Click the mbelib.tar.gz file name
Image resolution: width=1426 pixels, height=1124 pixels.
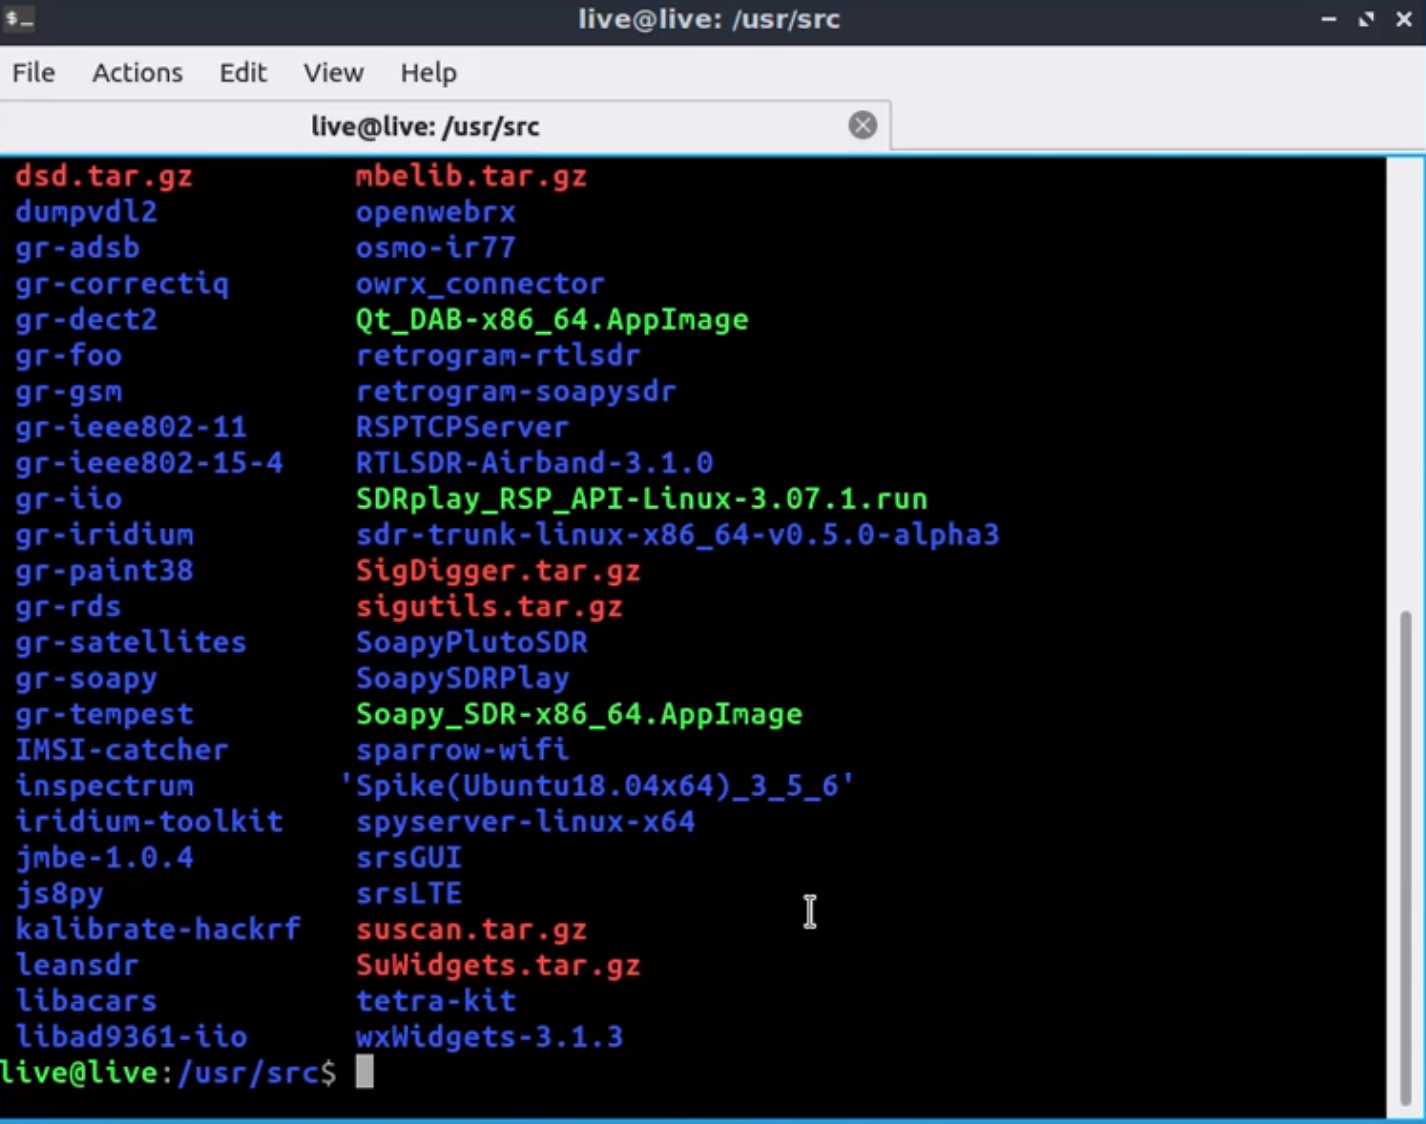[471, 177]
